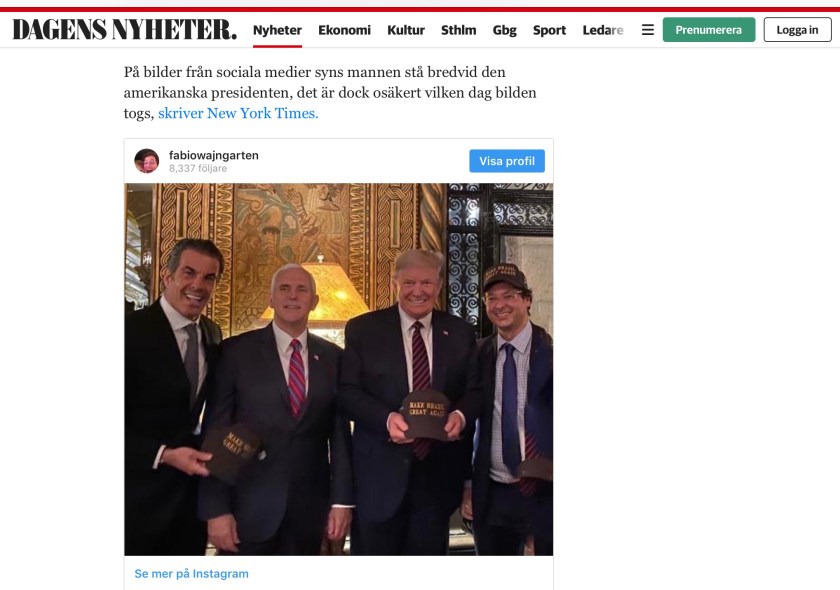This screenshot has width=840, height=590.
Task: Open the Sport section
Action: point(549,30)
